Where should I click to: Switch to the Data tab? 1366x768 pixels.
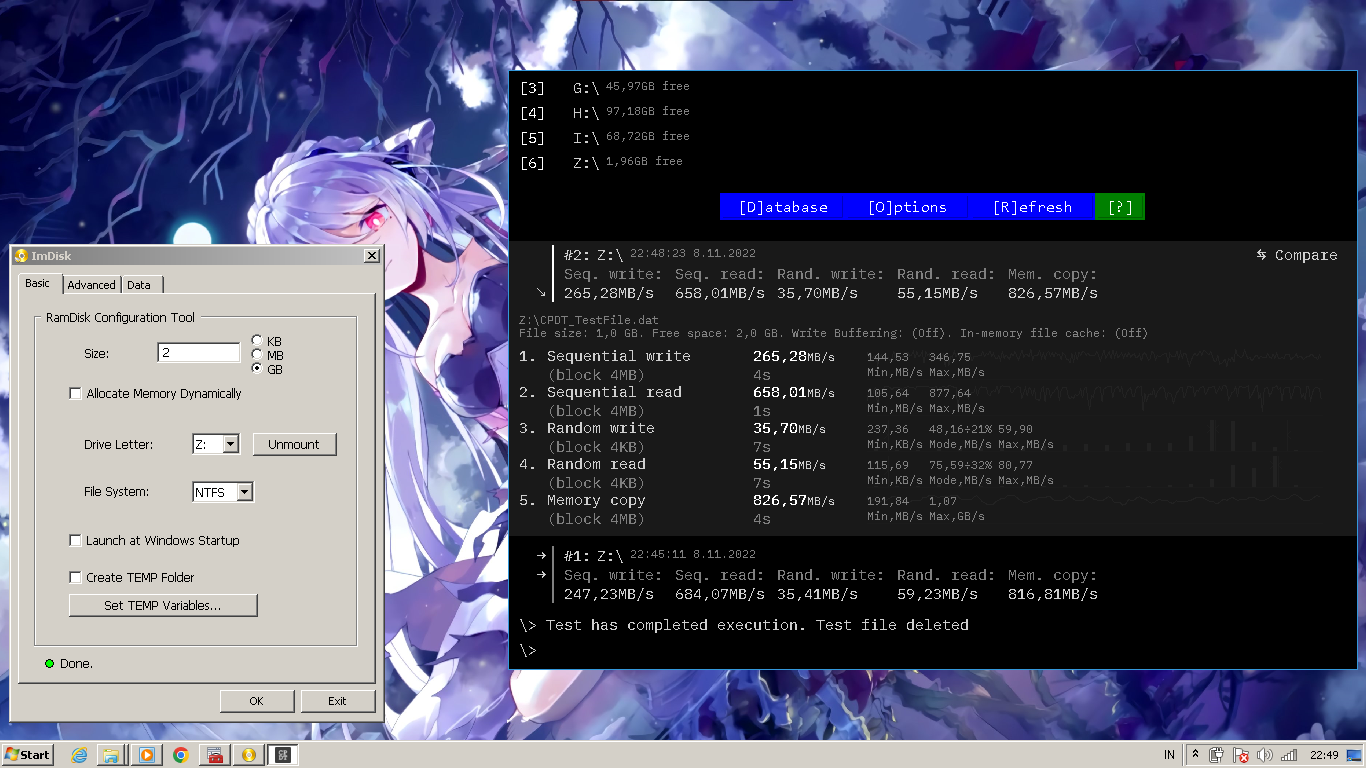140,285
